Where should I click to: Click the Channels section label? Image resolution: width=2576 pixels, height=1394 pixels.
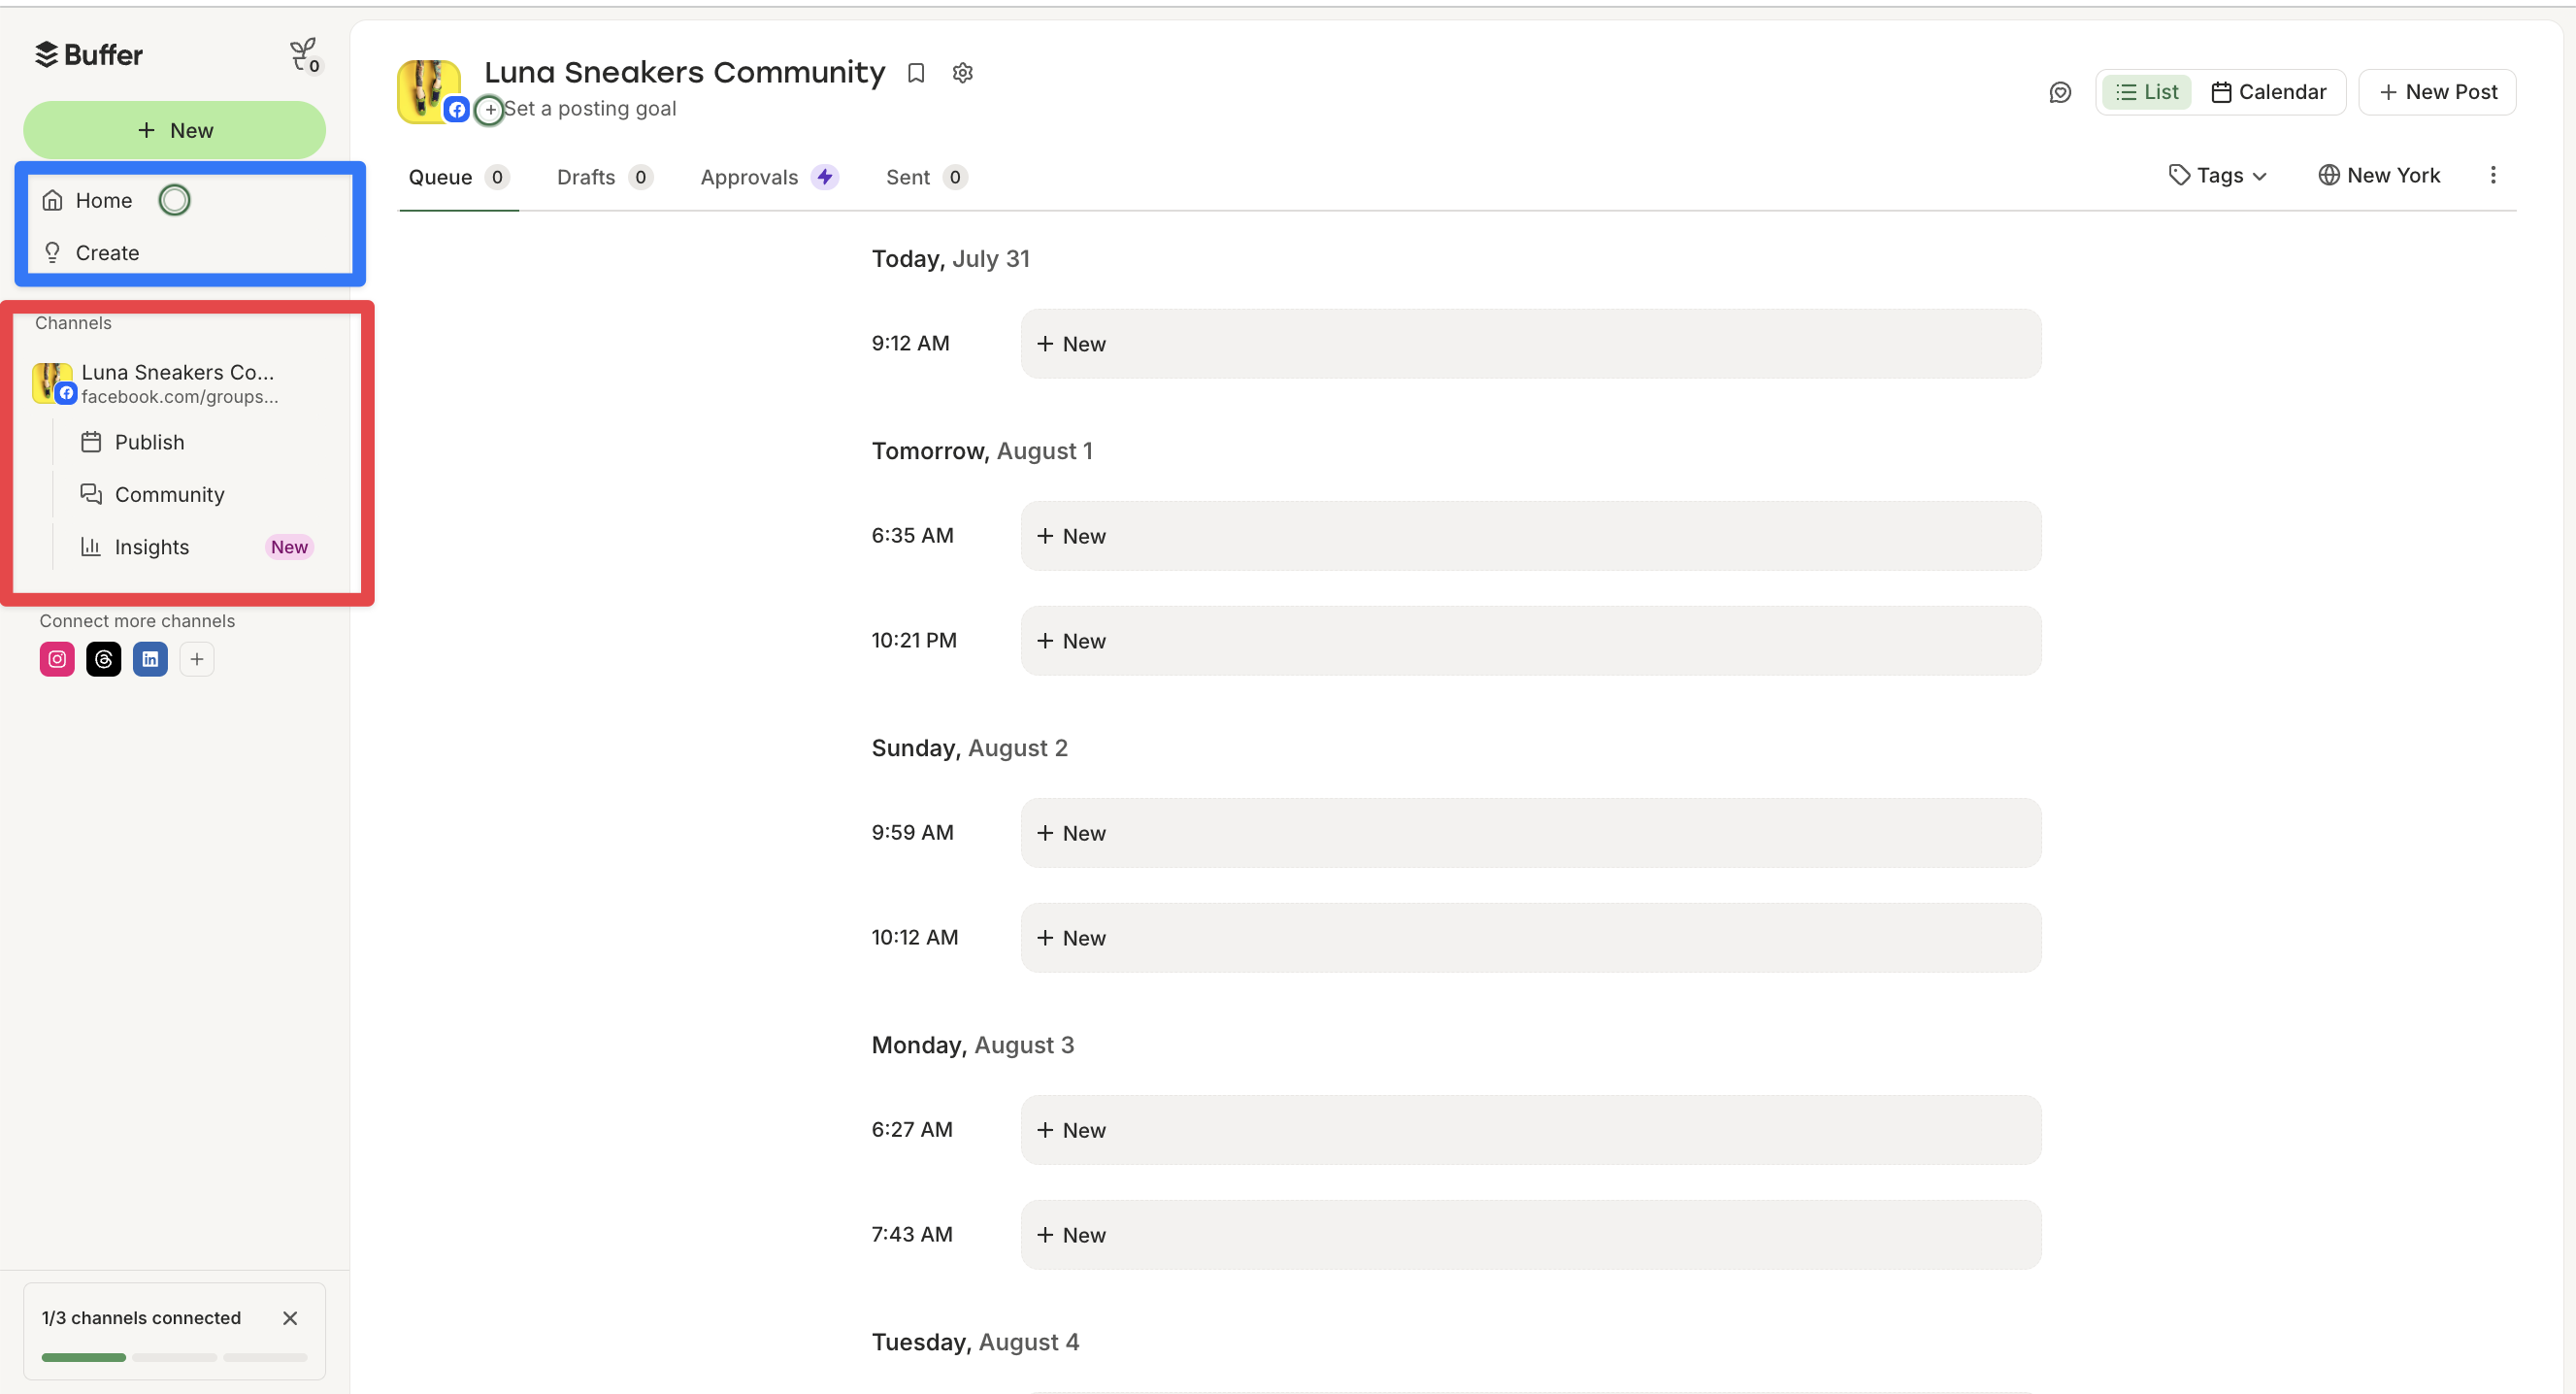pos(73,323)
